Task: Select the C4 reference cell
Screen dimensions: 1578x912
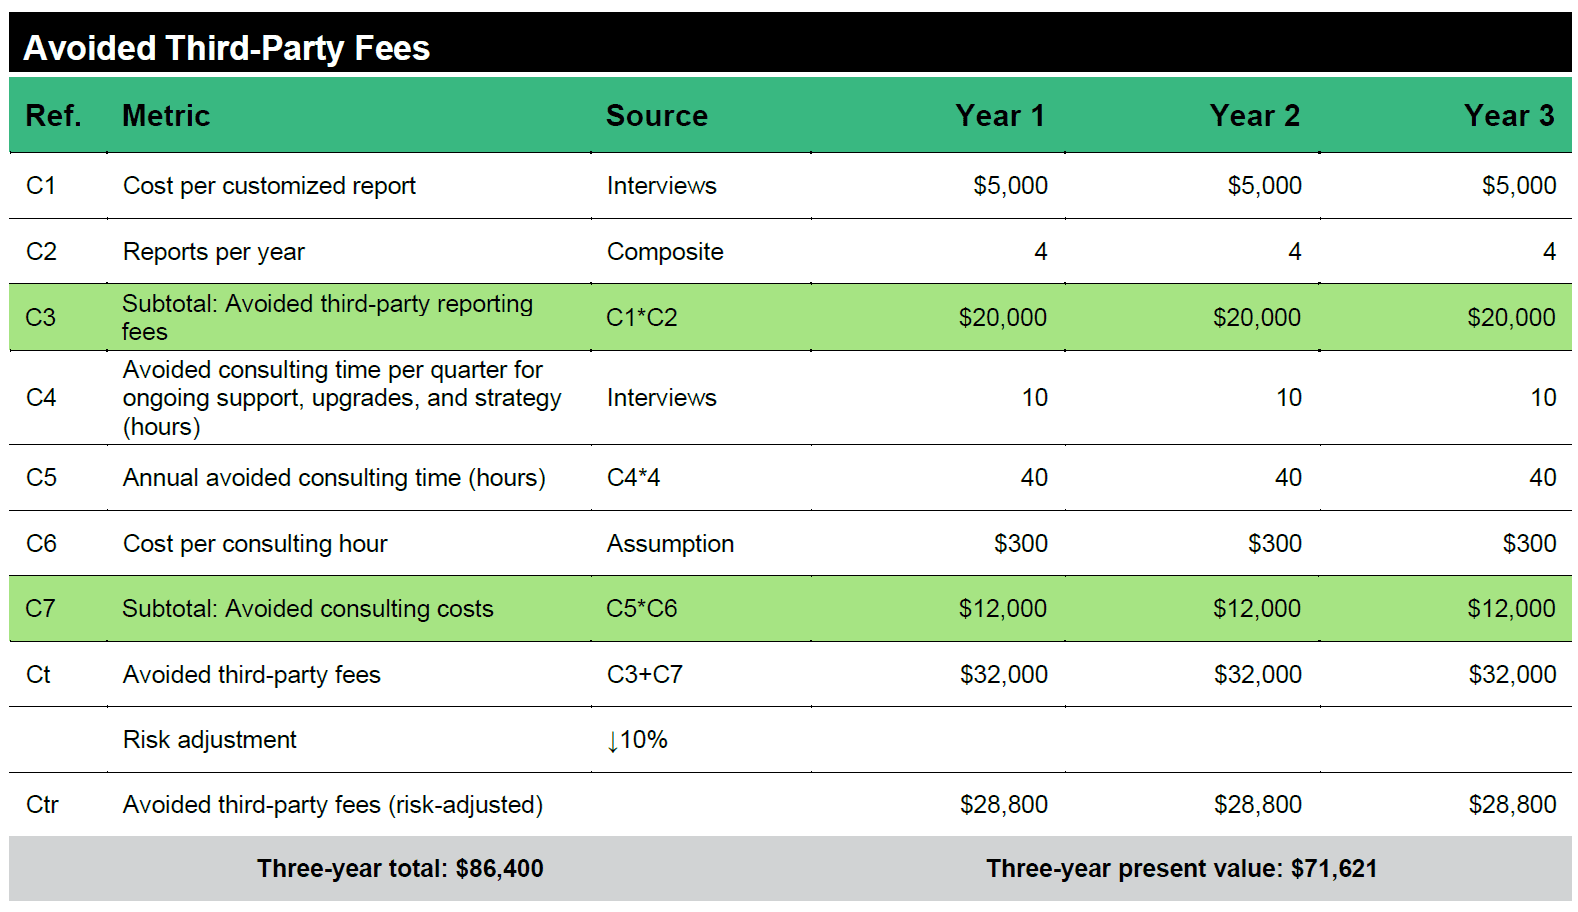Action: point(41,398)
